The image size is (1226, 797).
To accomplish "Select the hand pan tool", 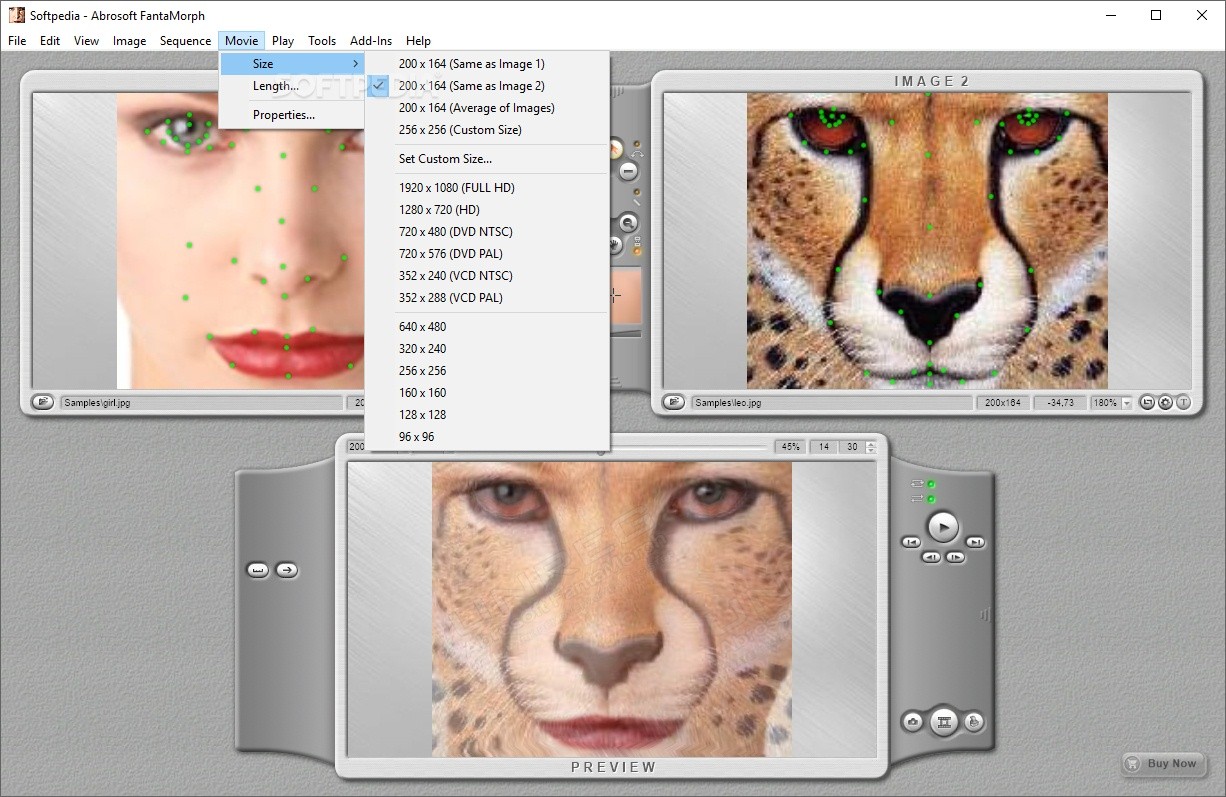I will (x=615, y=243).
